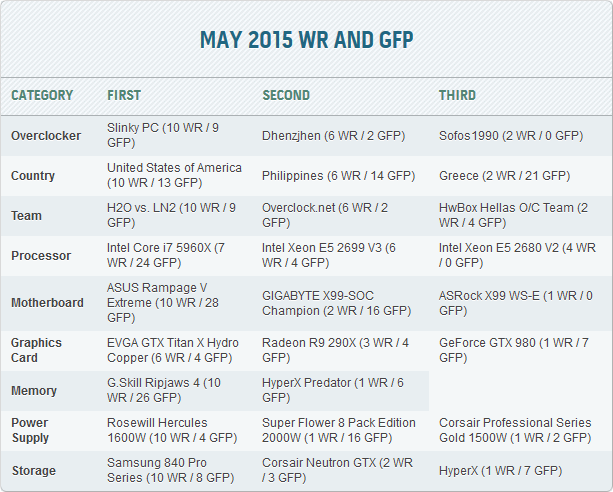Screen dimensions: 613x492
Task: Select the Memory row label
Action: (x=34, y=390)
